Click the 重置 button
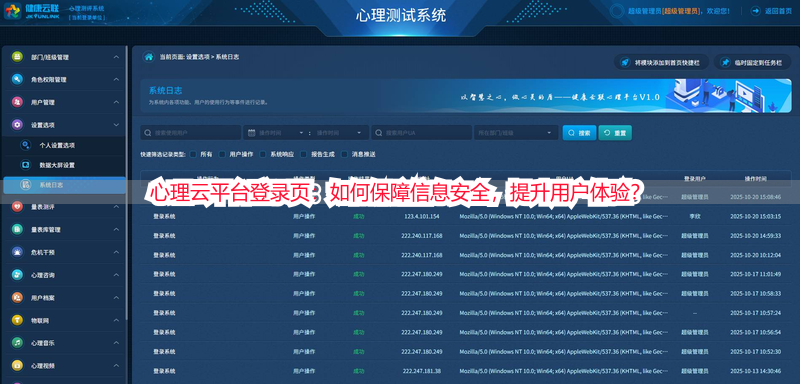Image resolution: width=800 pixels, height=384 pixels. [615, 133]
